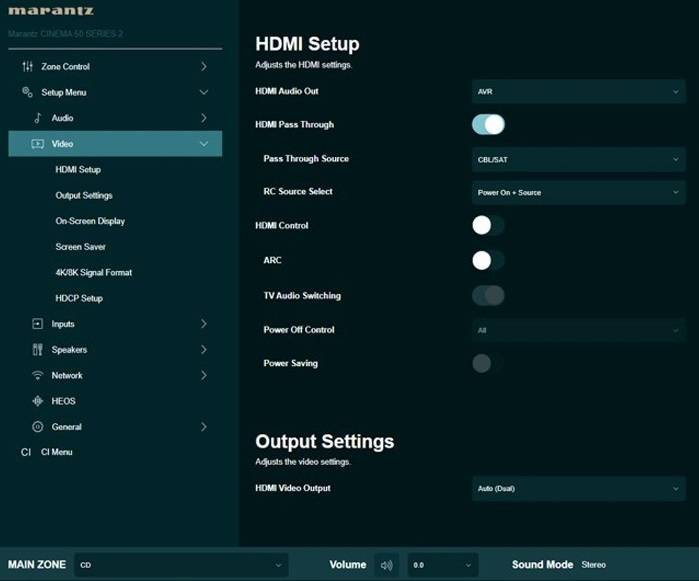The image size is (699, 581).
Task: Click the Sound Mode label
Action: click(543, 565)
